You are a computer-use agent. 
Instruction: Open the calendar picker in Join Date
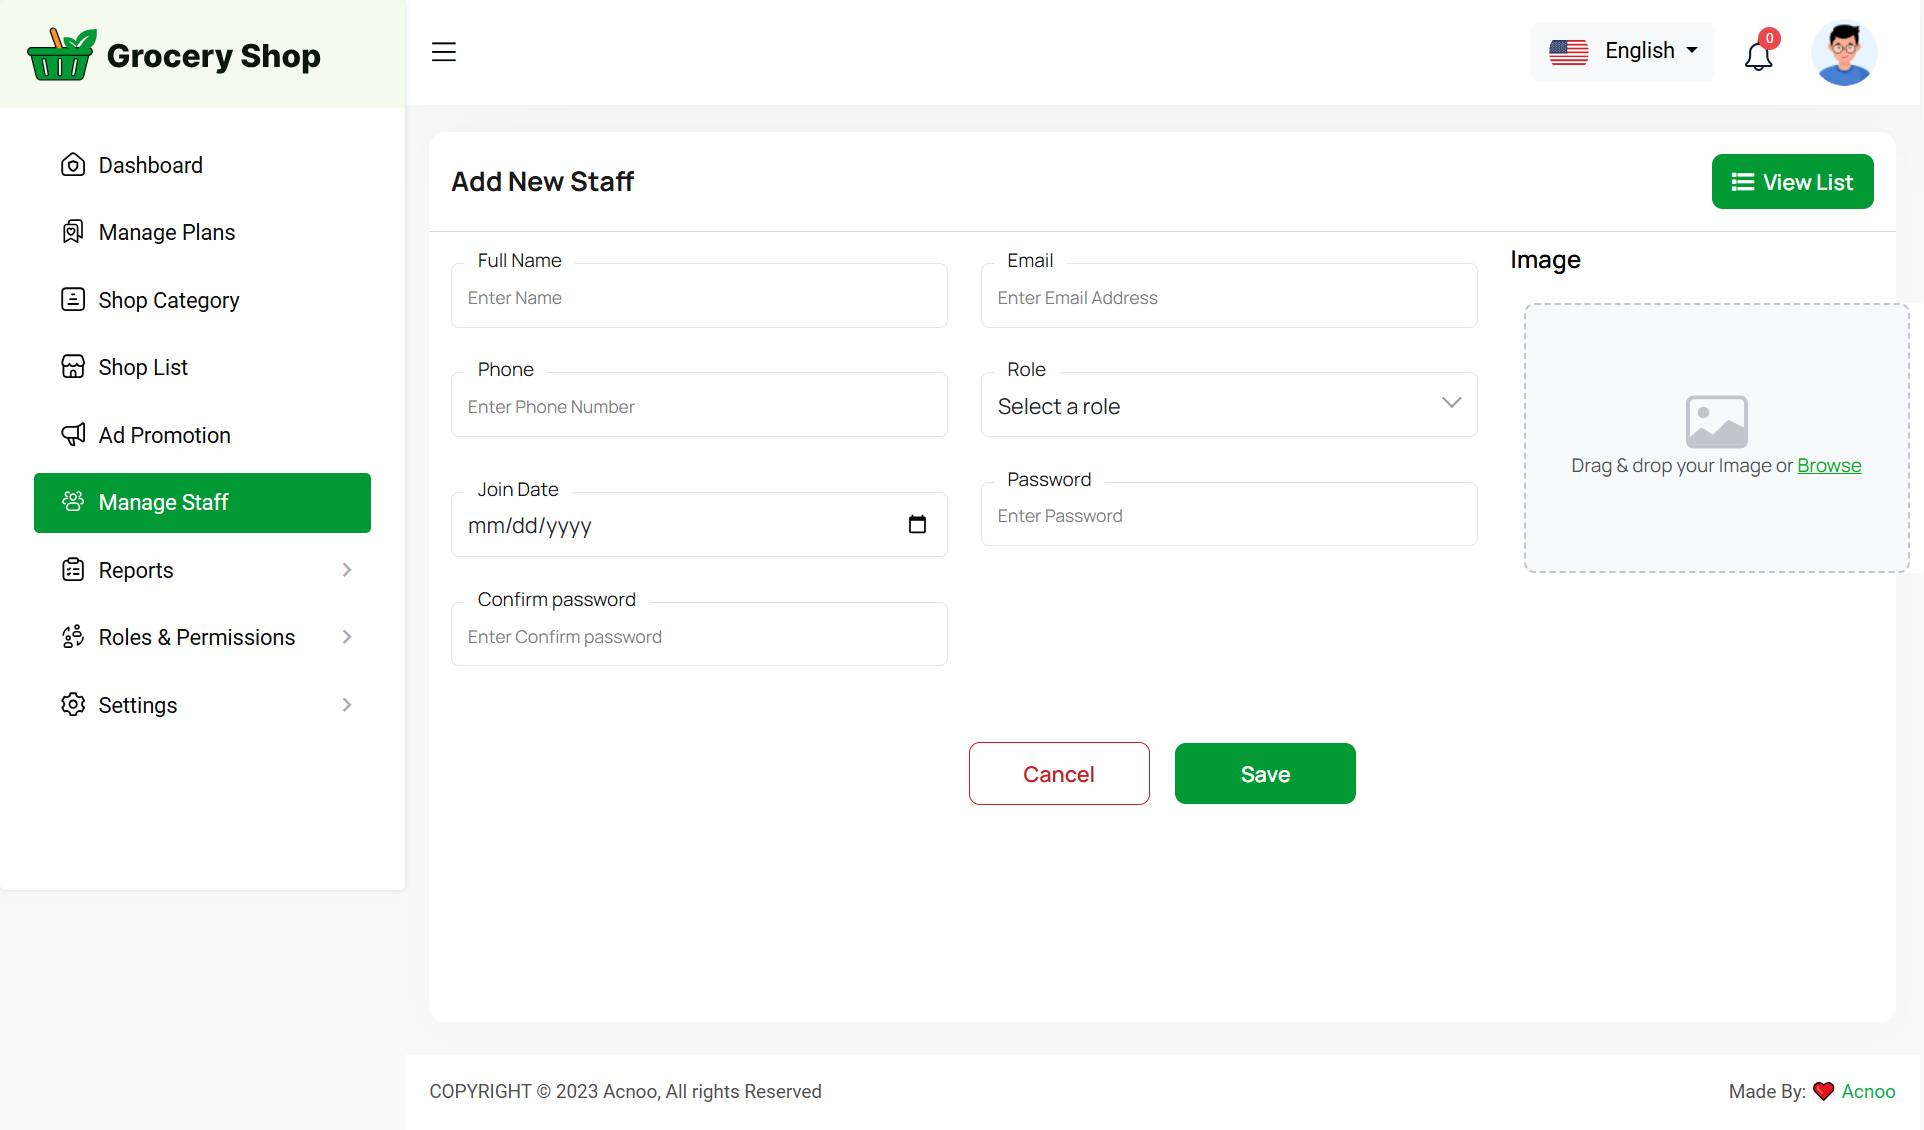tap(917, 524)
